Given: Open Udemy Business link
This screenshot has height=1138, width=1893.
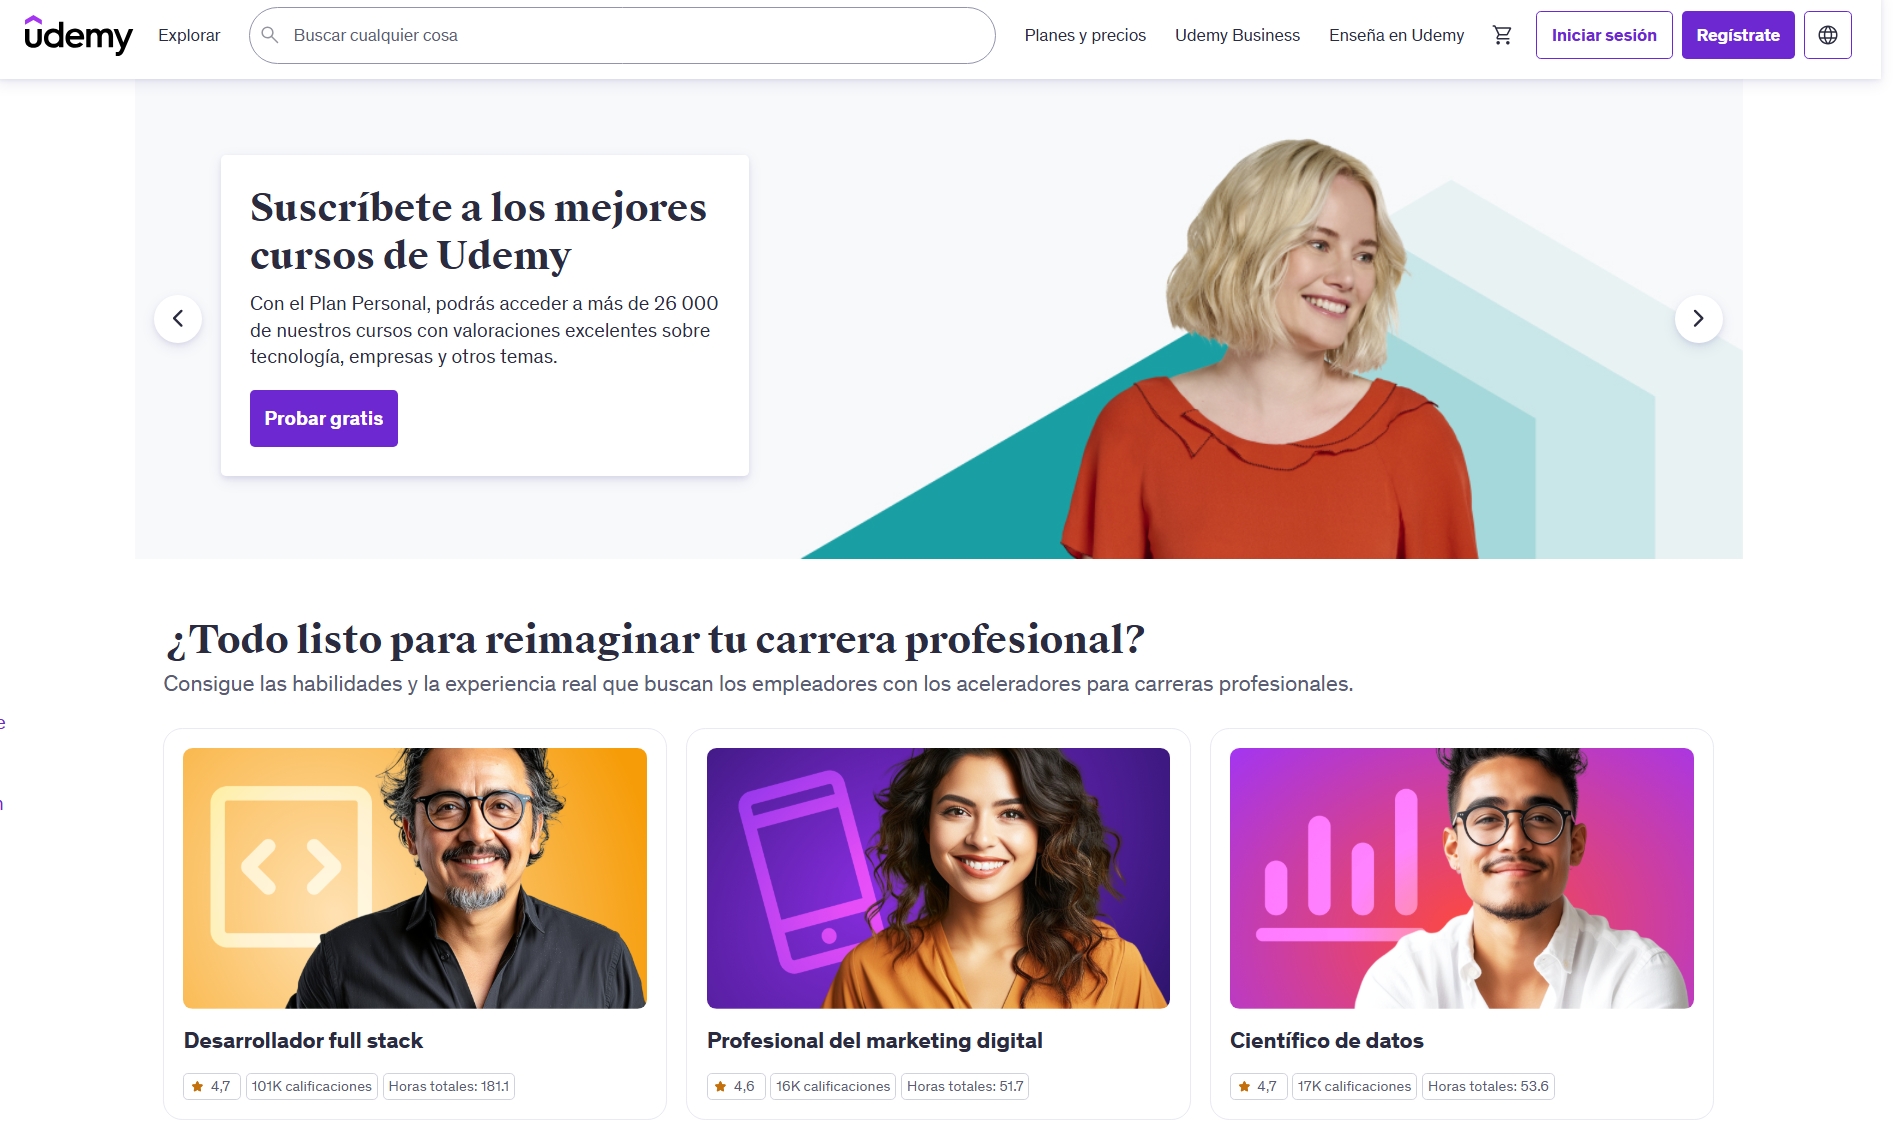Looking at the screenshot, I should coord(1237,35).
